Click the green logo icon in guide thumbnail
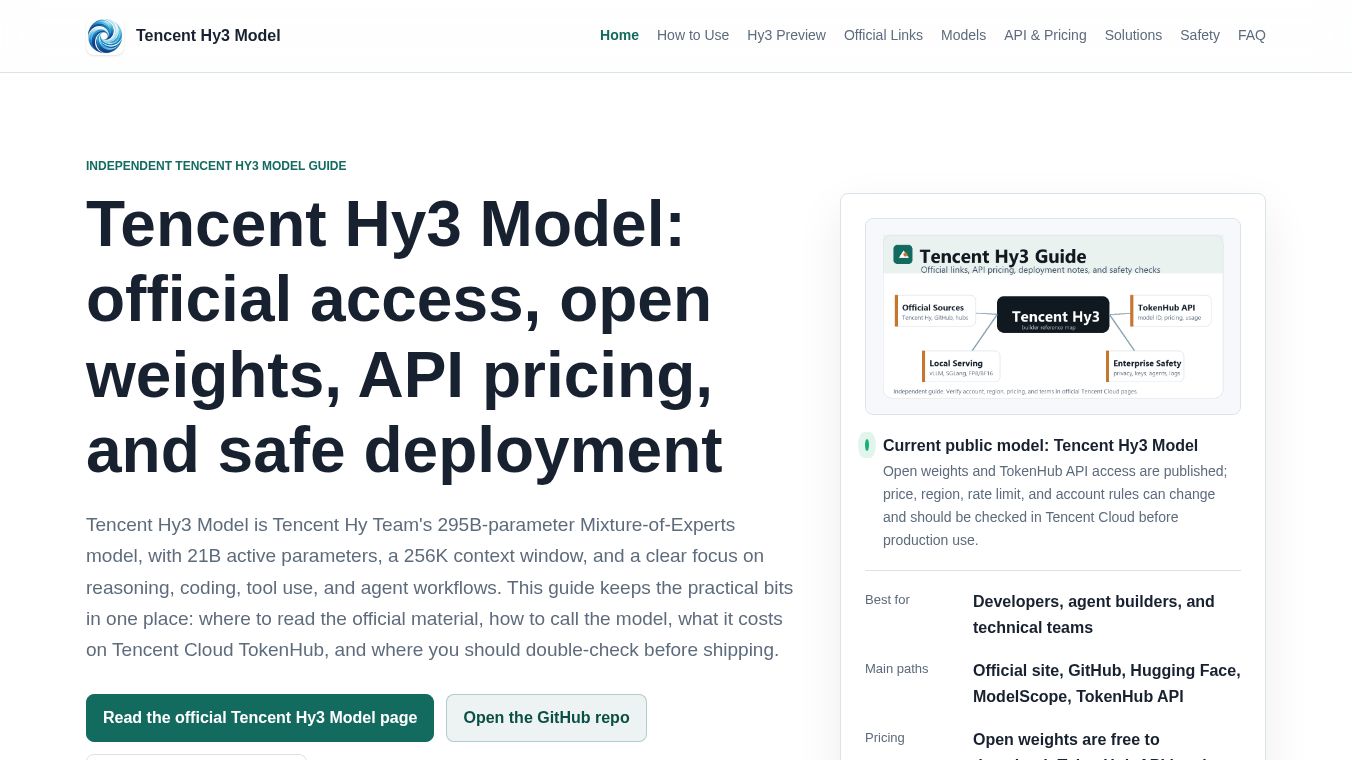The image size is (1352, 760). point(903,254)
